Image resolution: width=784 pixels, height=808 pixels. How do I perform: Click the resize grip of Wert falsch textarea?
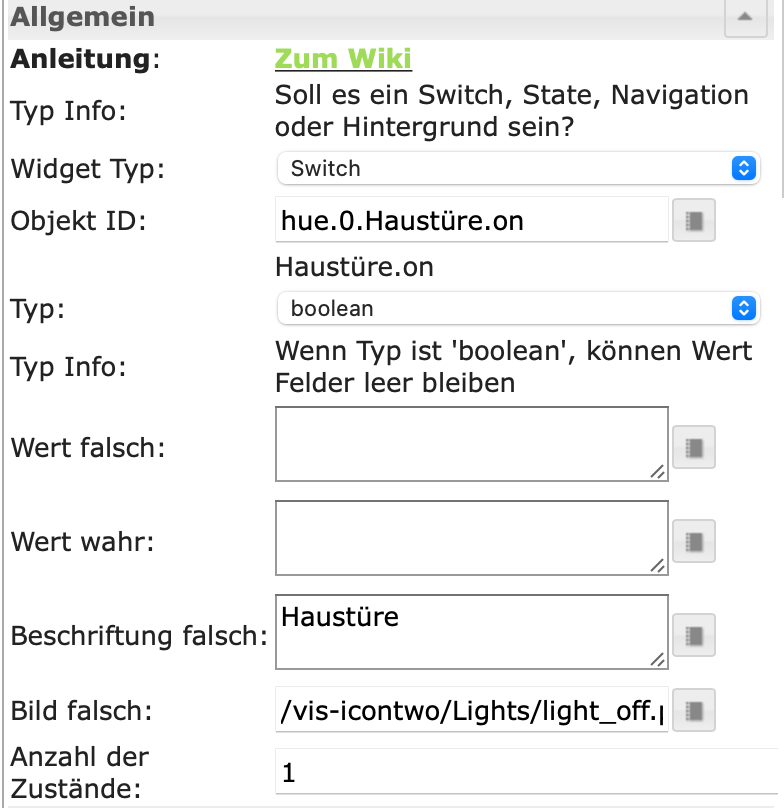(657, 472)
